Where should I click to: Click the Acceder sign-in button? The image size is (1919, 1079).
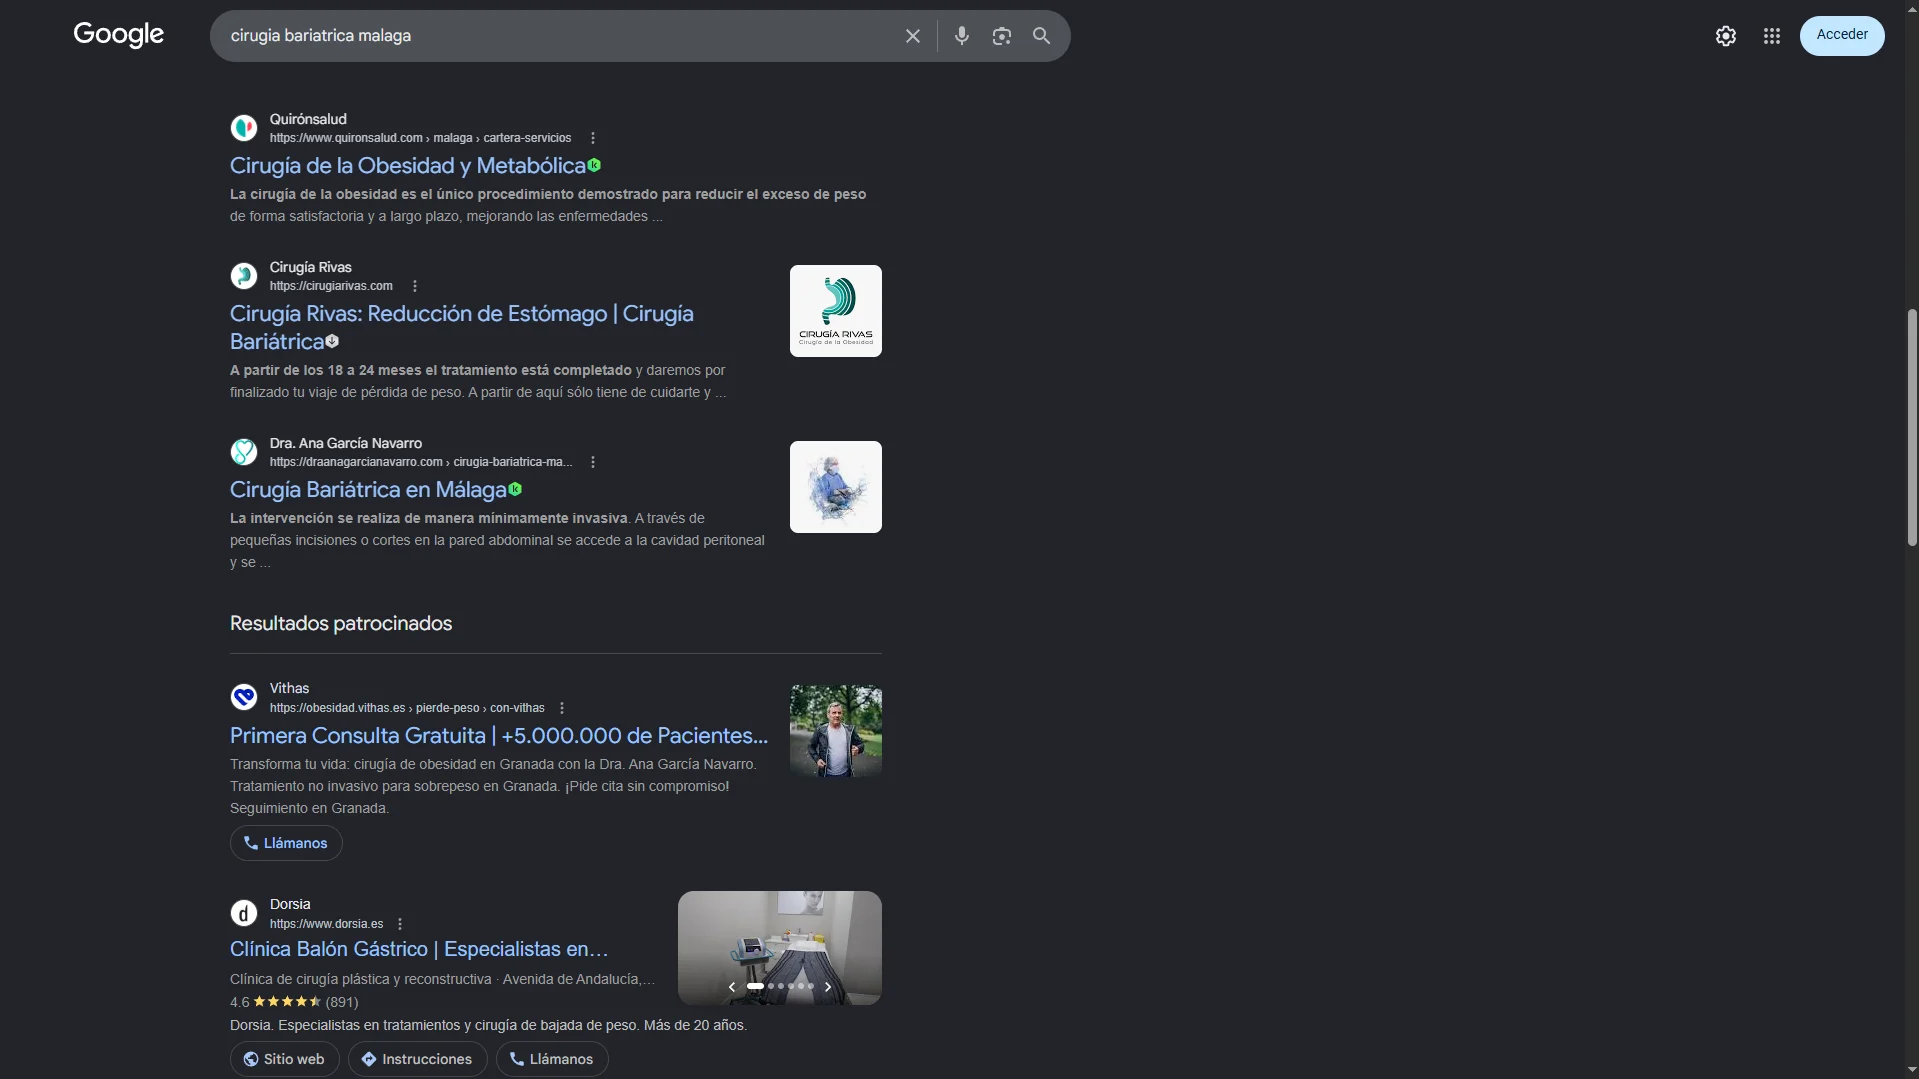[x=1841, y=35]
